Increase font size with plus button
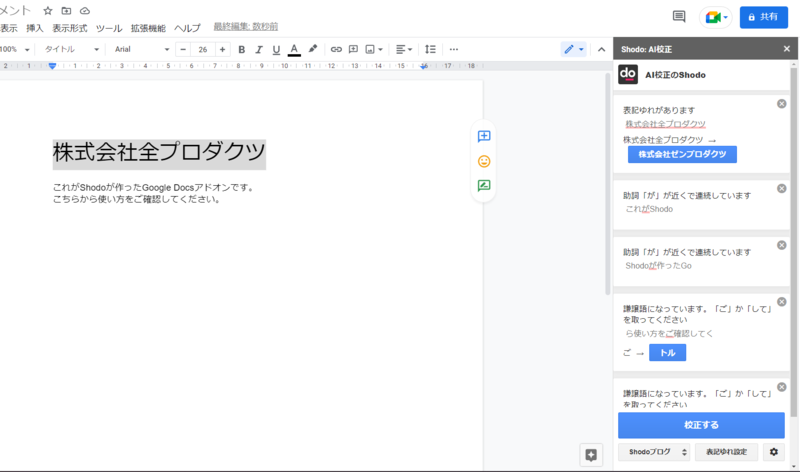800x472 pixels. [x=222, y=49]
